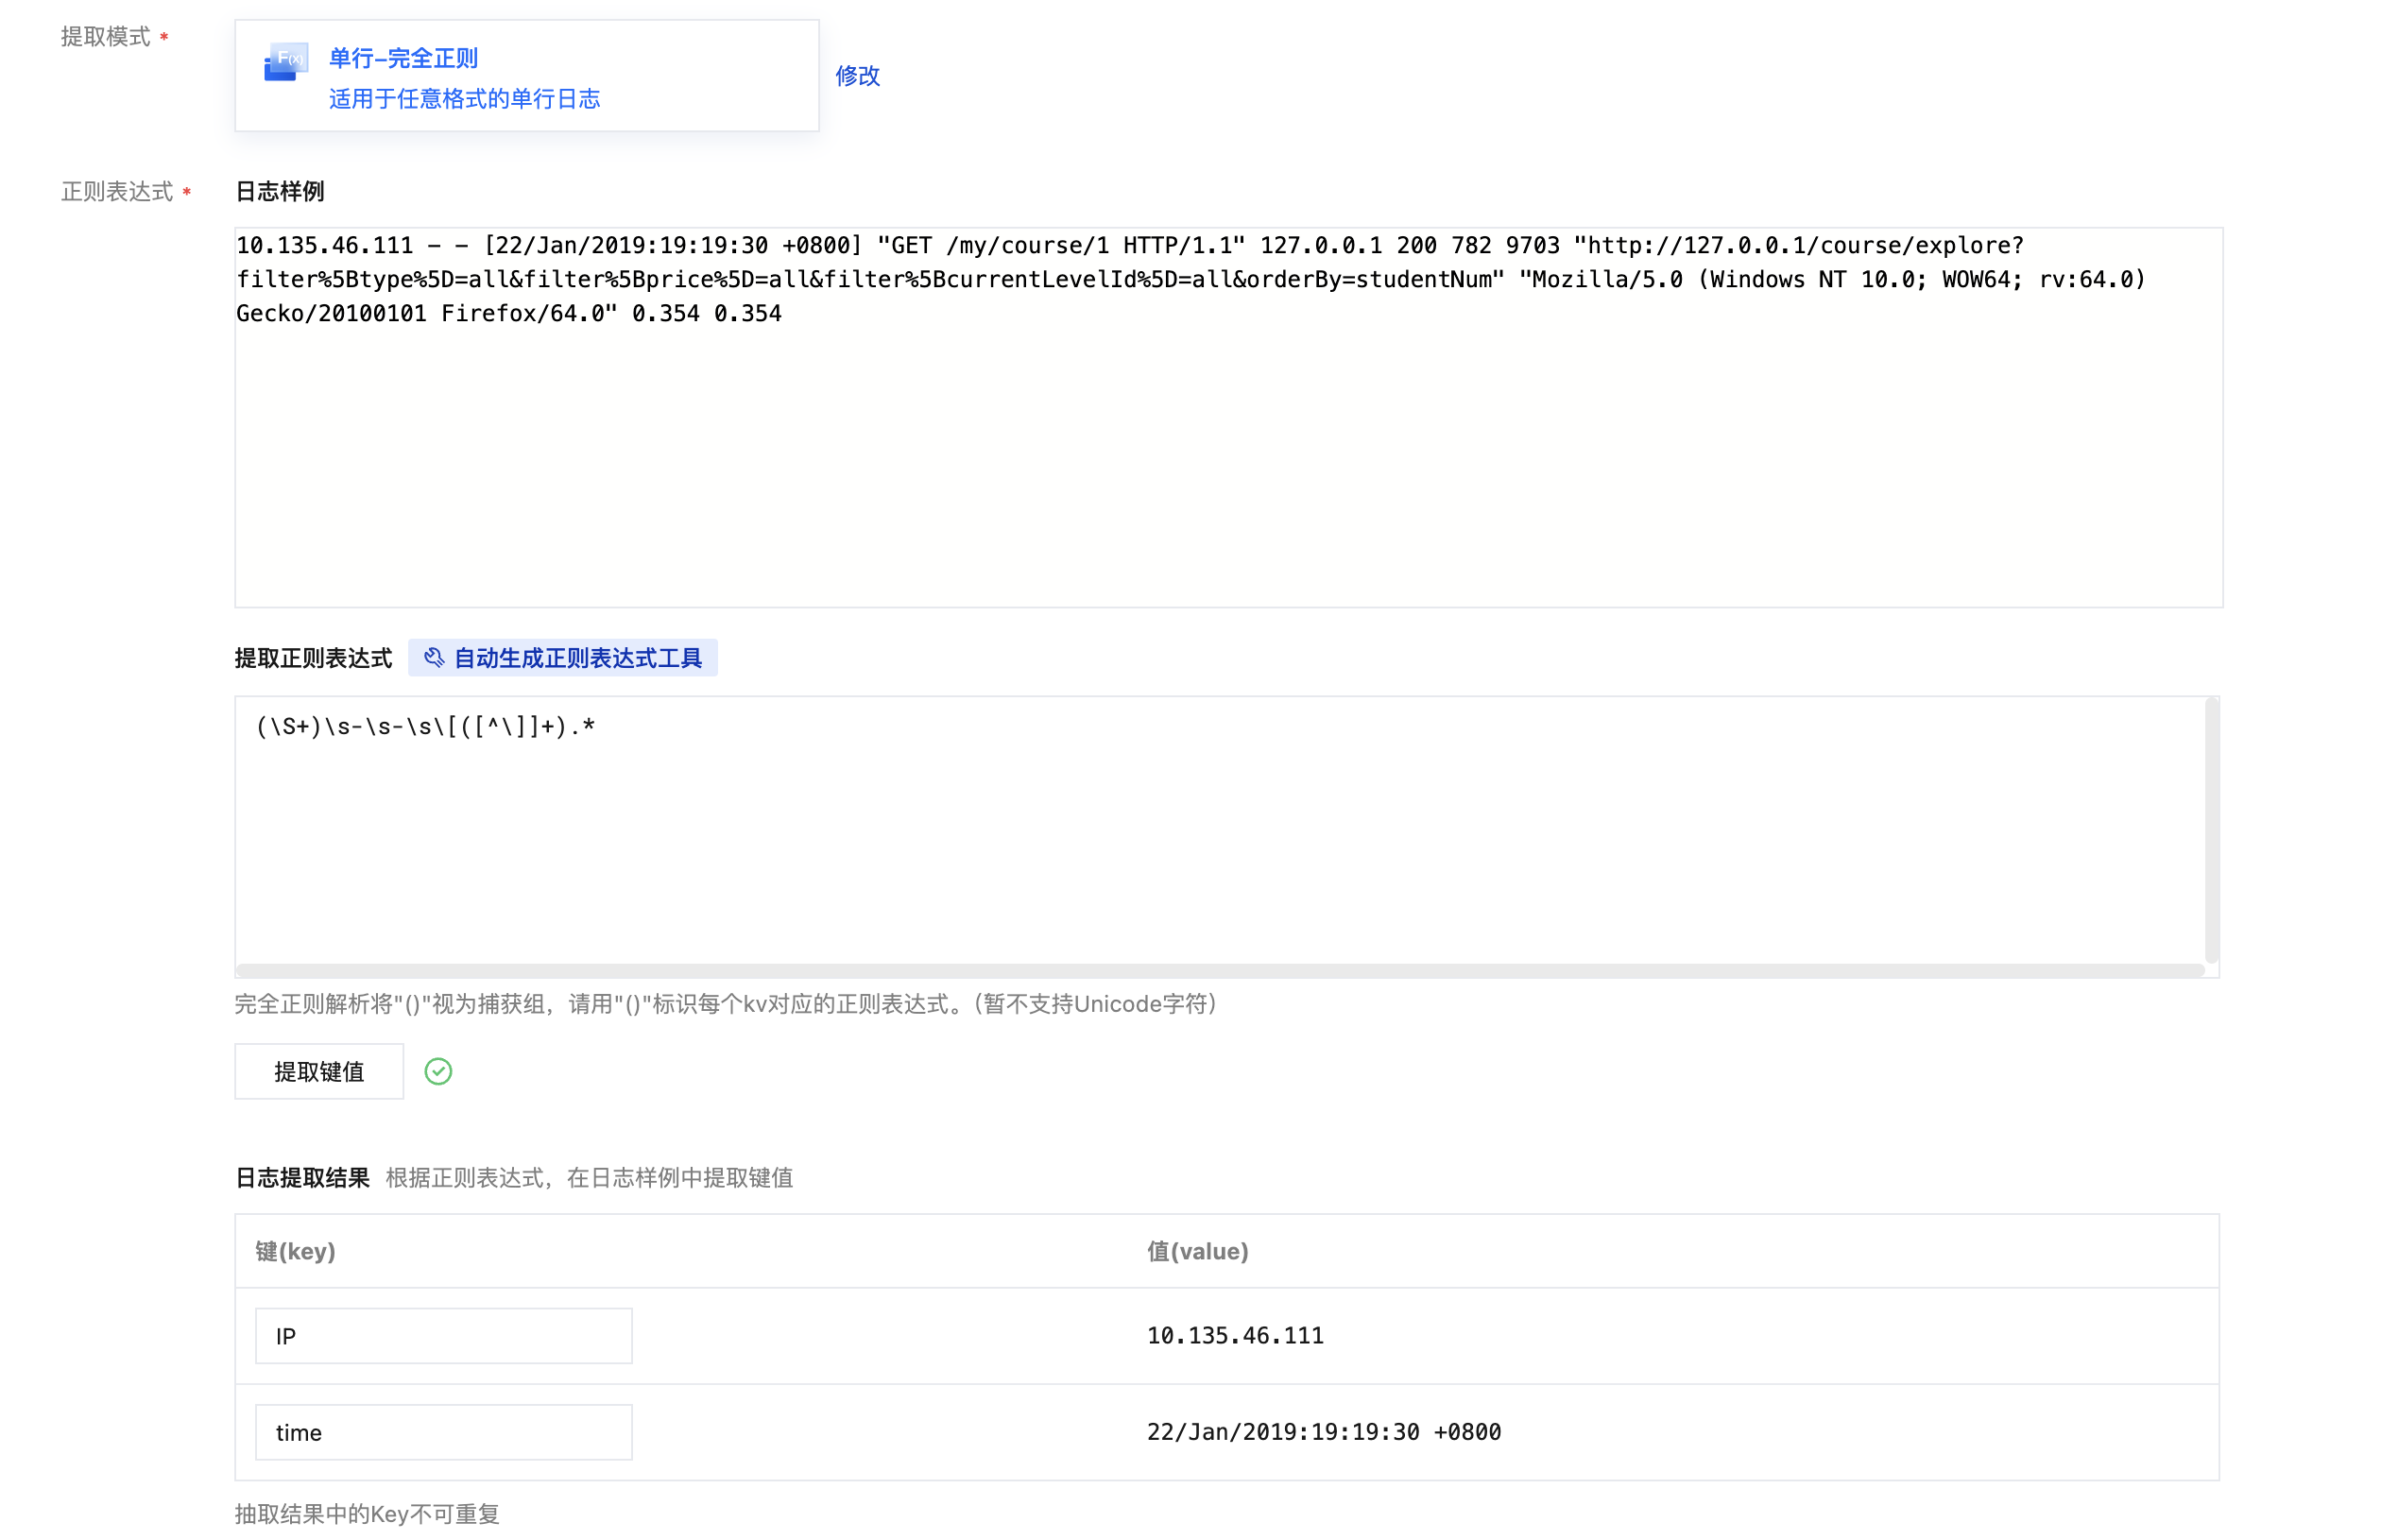
Task: Click the 修改 link to change mode
Action: pos(857,76)
